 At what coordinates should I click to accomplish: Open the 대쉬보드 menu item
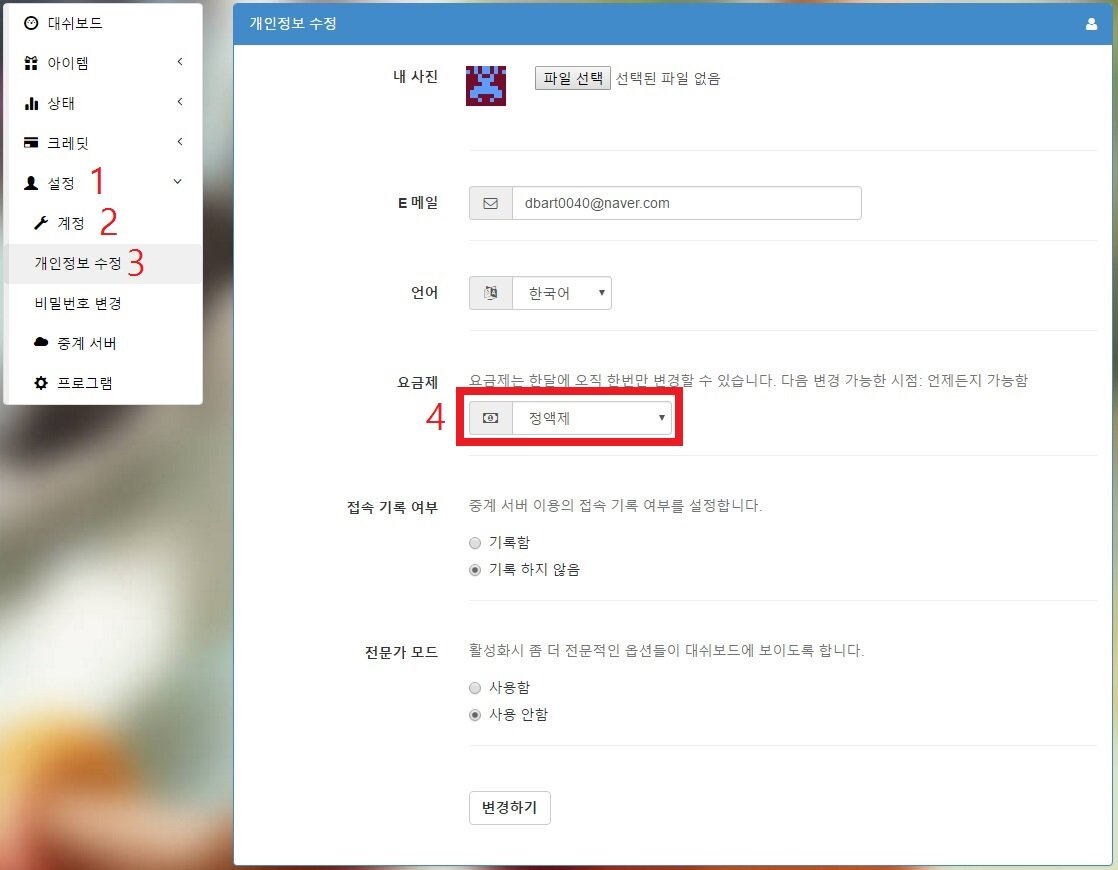103,24
